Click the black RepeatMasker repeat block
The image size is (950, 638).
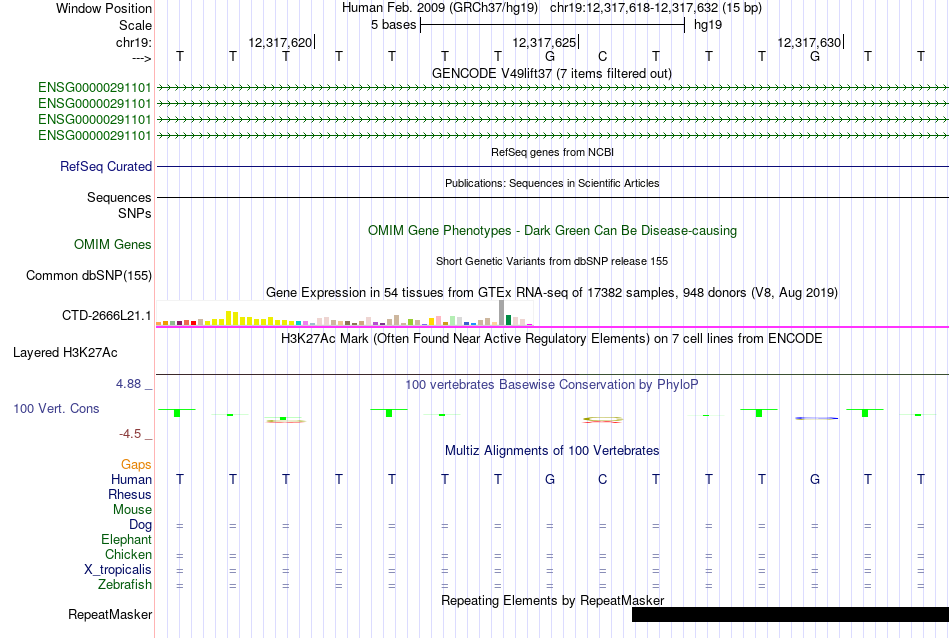click(x=790, y=614)
